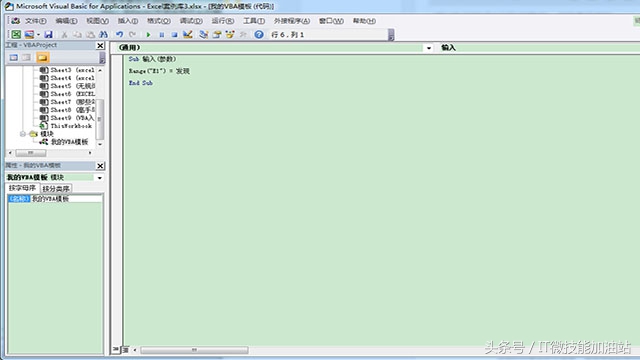Open the 文件(F) menu
The height and width of the screenshot is (360, 640).
tap(35, 21)
